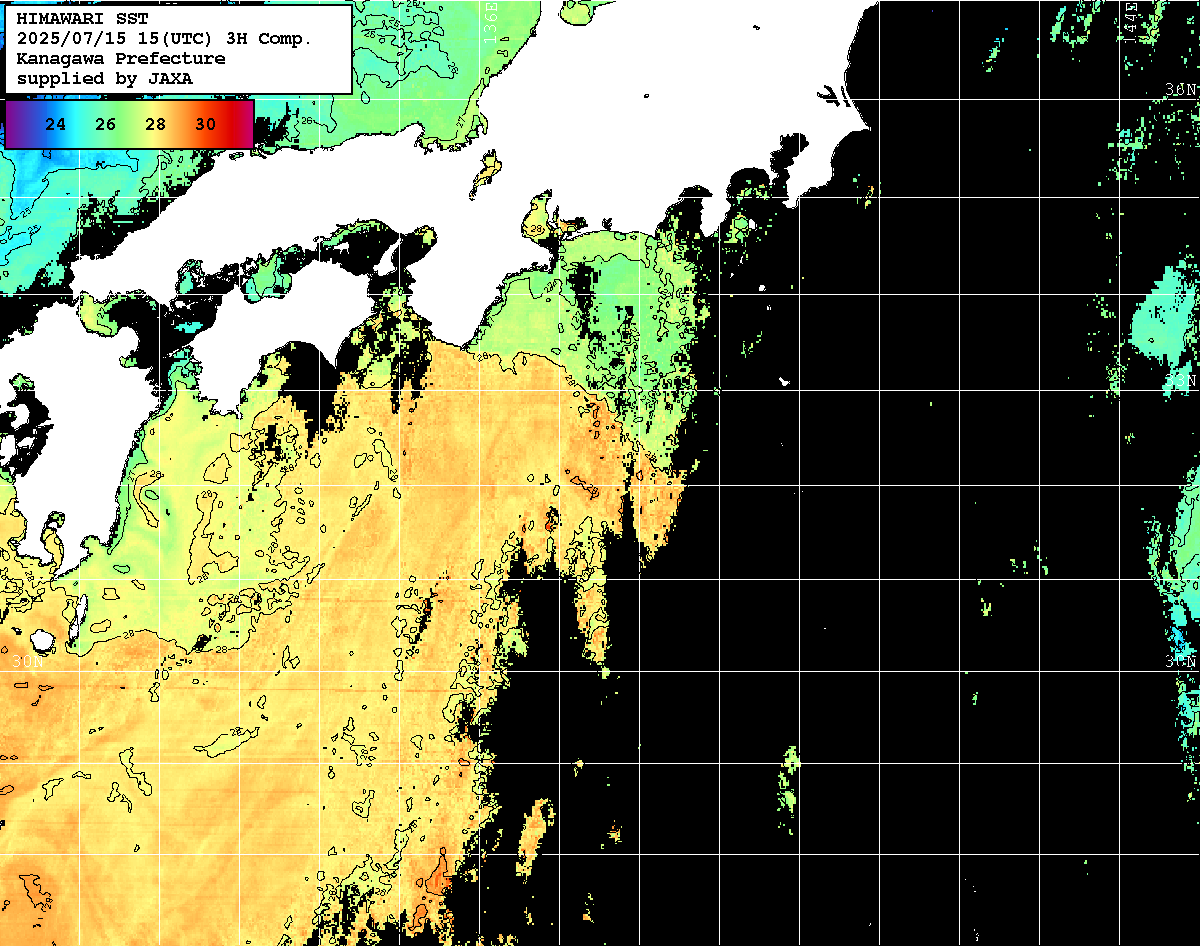1200x946 pixels.
Task: Click the '36N' latitude label on right edge
Action: pos(1182,90)
